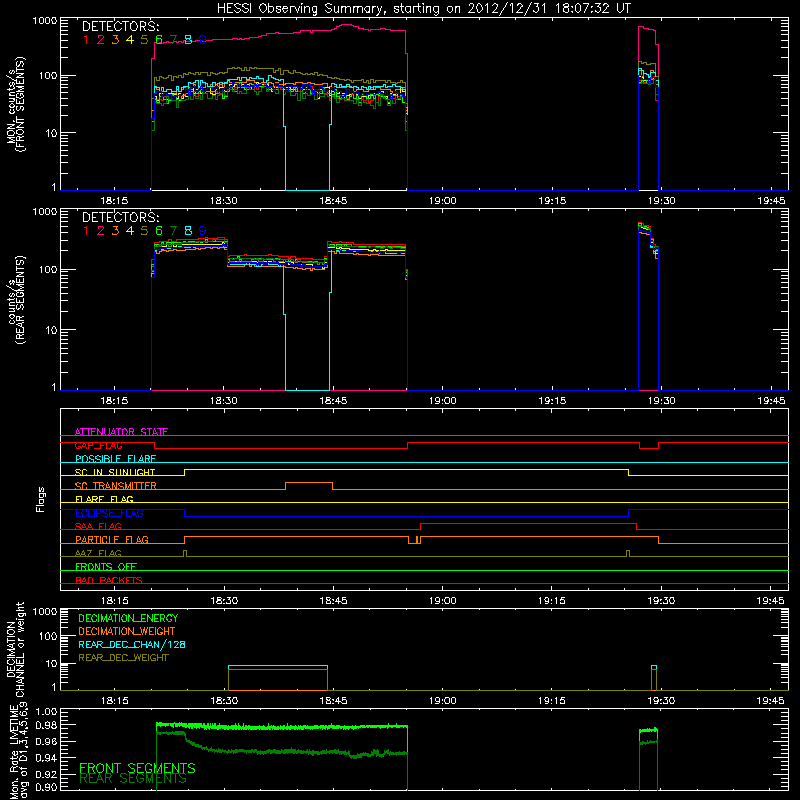
Task: Click the ATTENUATOR_STATE flag label
Action: pyautogui.click(x=121, y=432)
